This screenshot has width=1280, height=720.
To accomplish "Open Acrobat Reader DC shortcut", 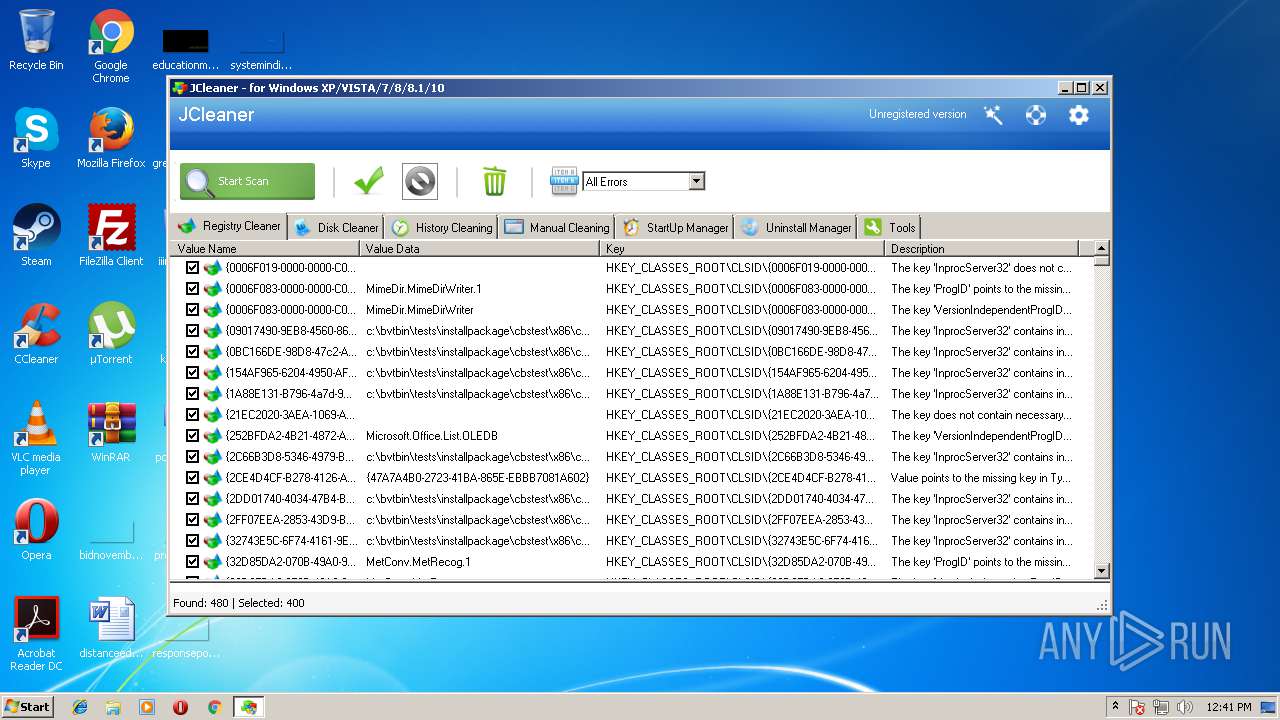I will [x=36, y=634].
